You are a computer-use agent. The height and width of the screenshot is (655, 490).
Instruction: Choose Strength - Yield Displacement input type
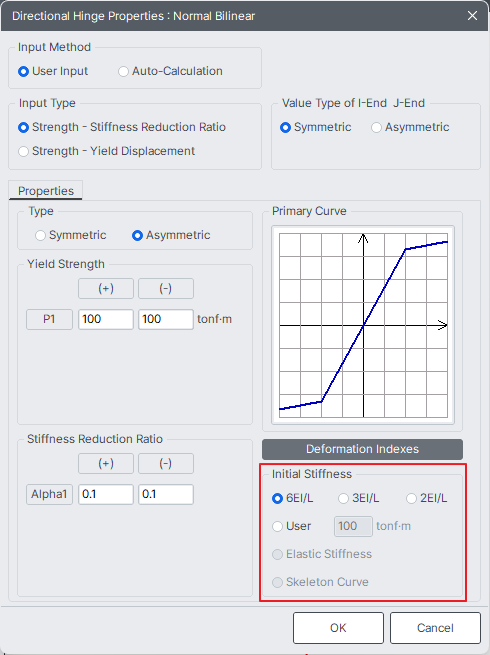pyautogui.click(x=107, y=151)
